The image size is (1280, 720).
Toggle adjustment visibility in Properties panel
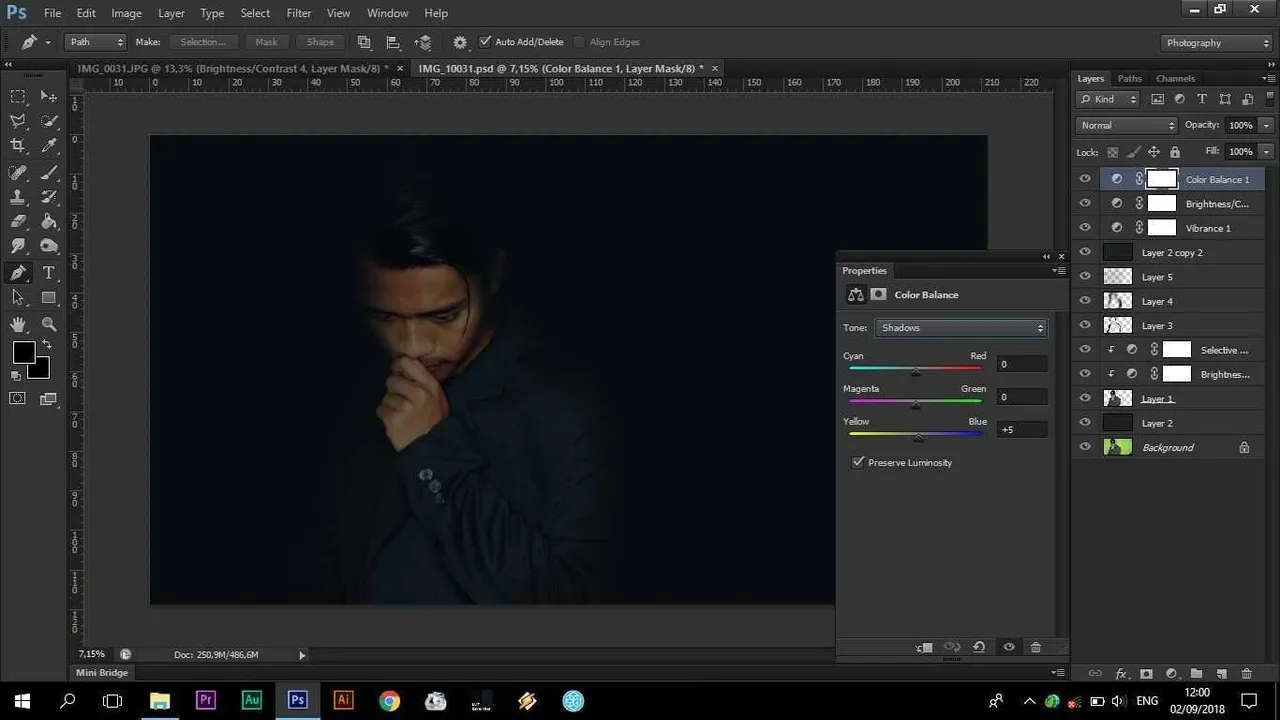[1008, 647]
